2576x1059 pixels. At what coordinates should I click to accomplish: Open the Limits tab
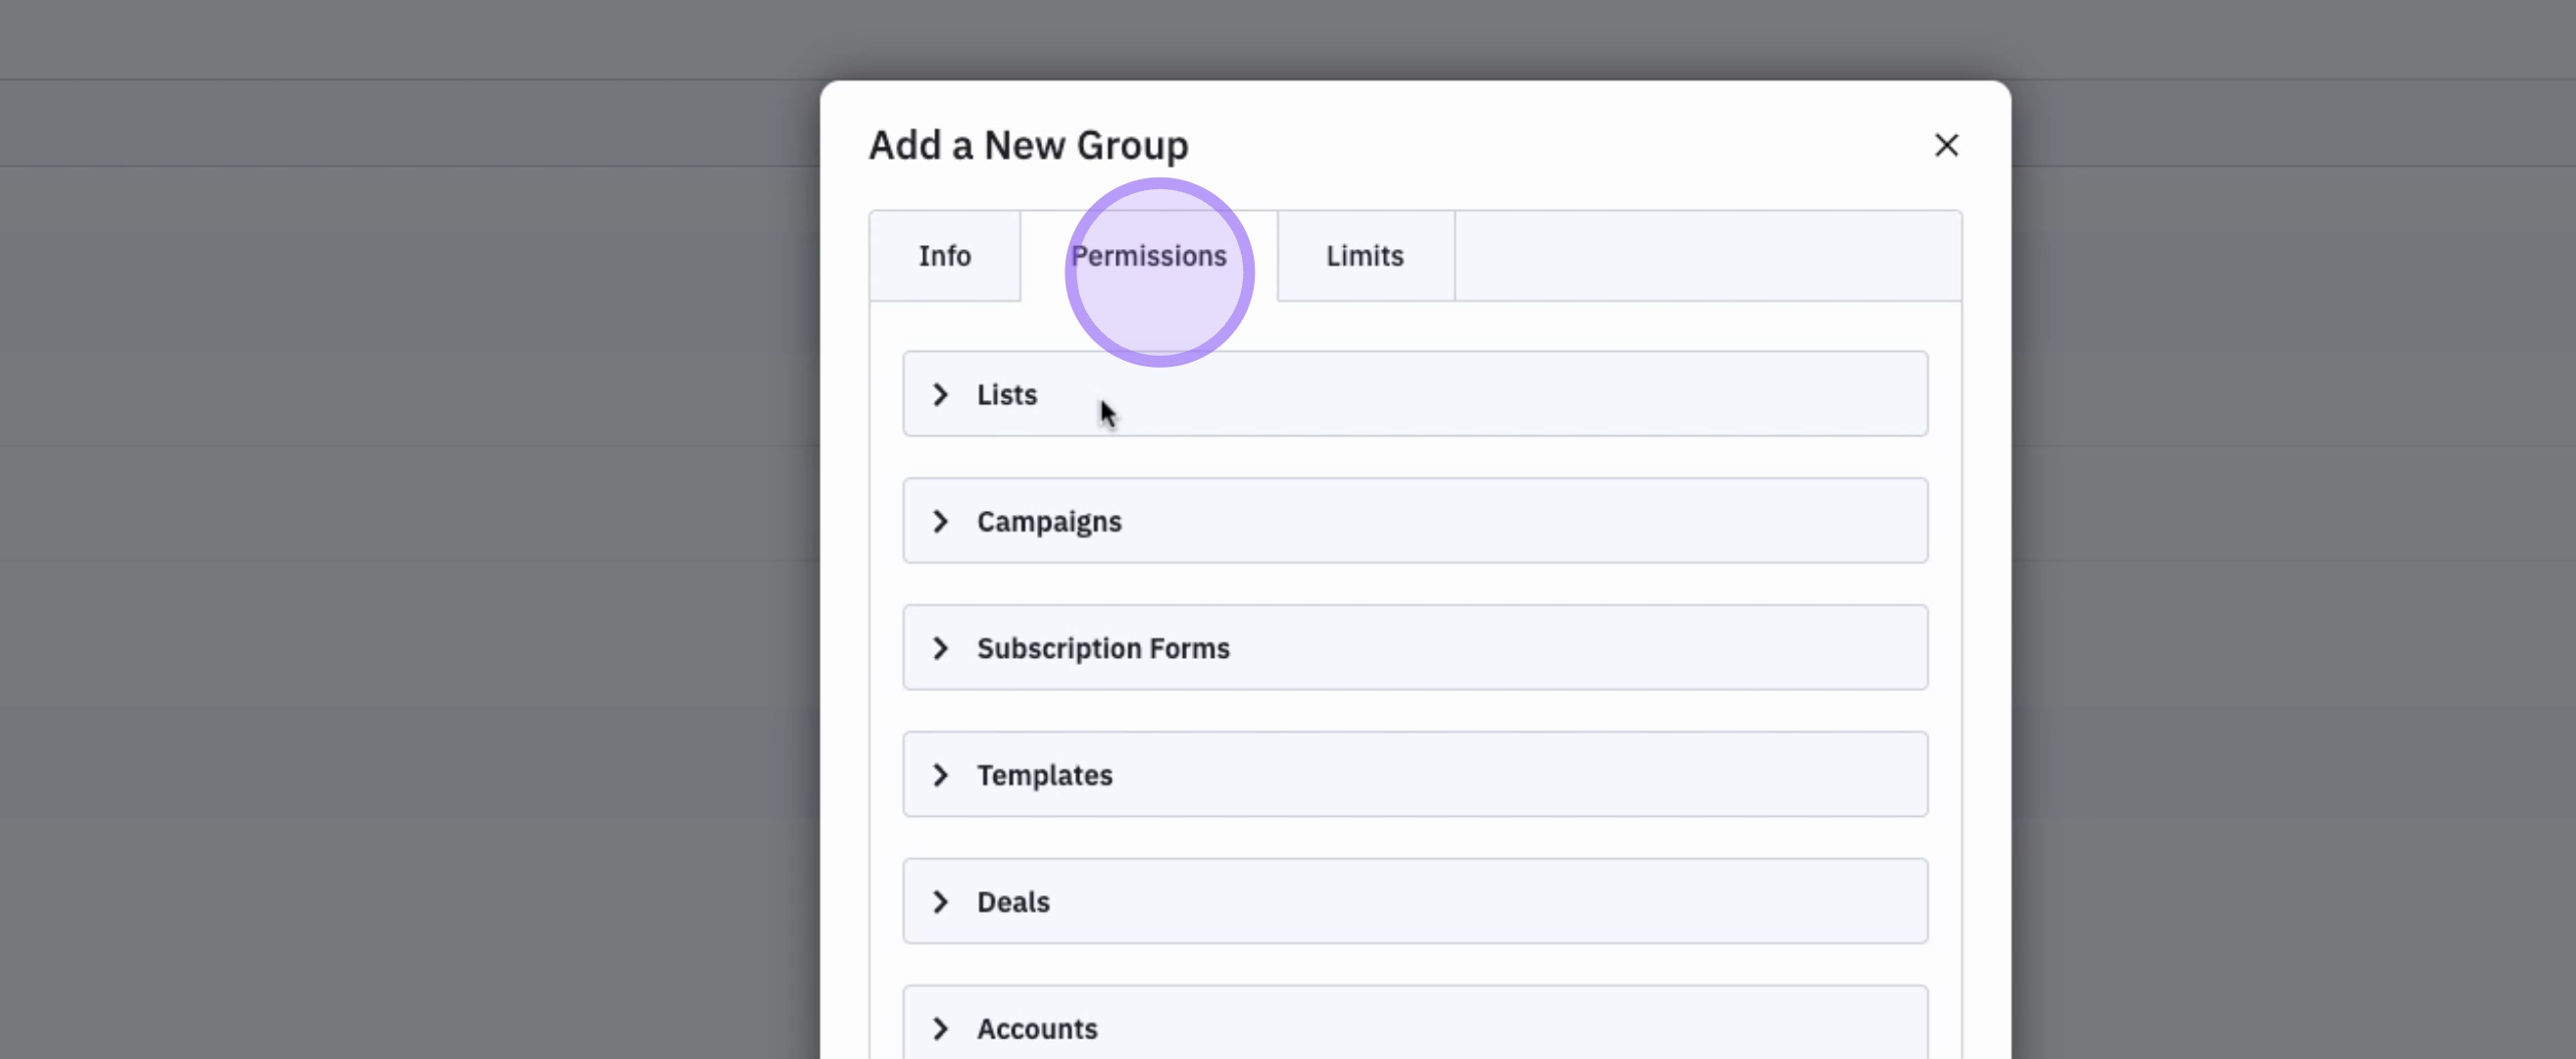click(x=1365, y=256)
